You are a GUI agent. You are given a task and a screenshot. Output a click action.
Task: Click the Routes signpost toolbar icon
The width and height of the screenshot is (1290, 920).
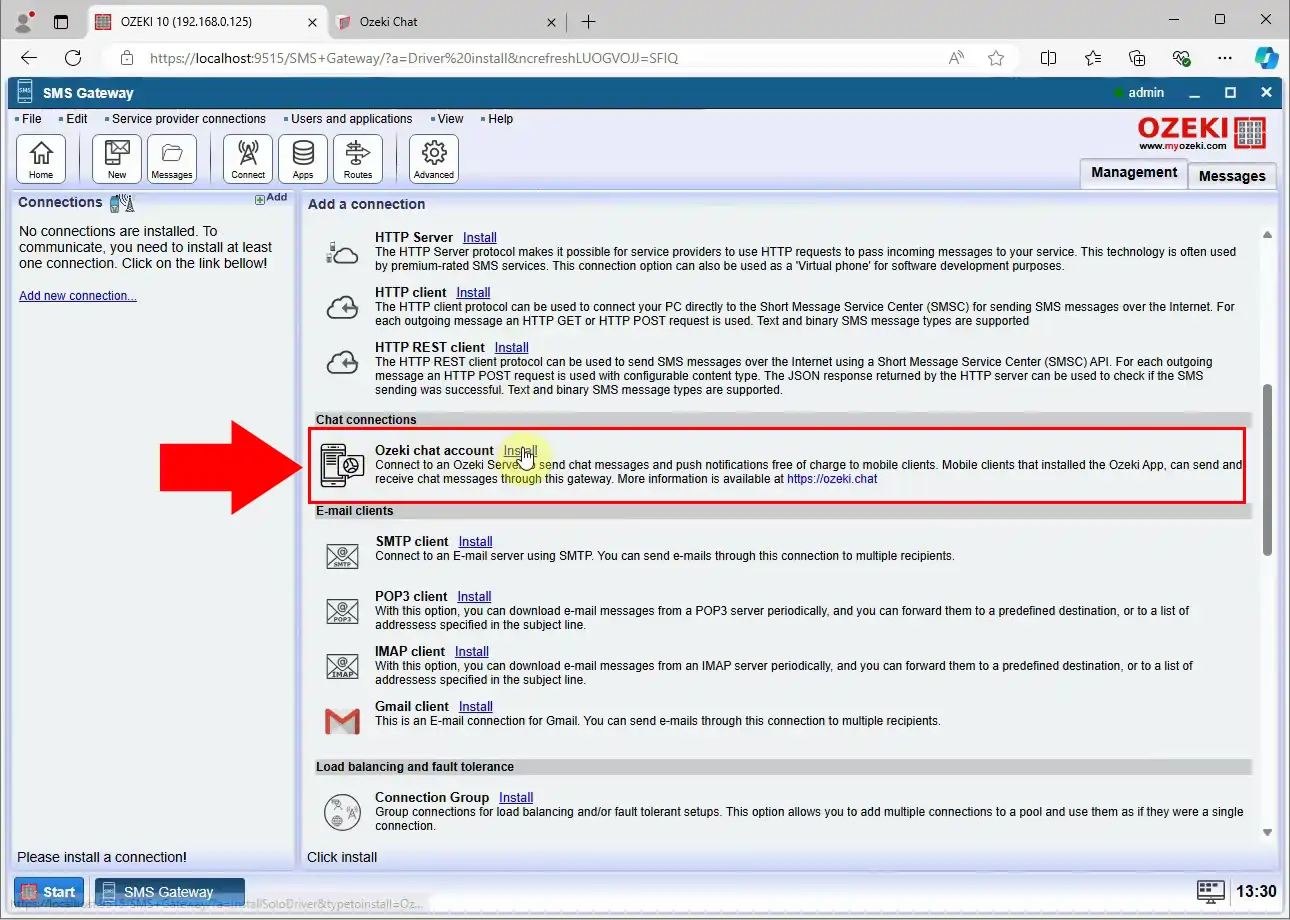(x=358, y=159)
